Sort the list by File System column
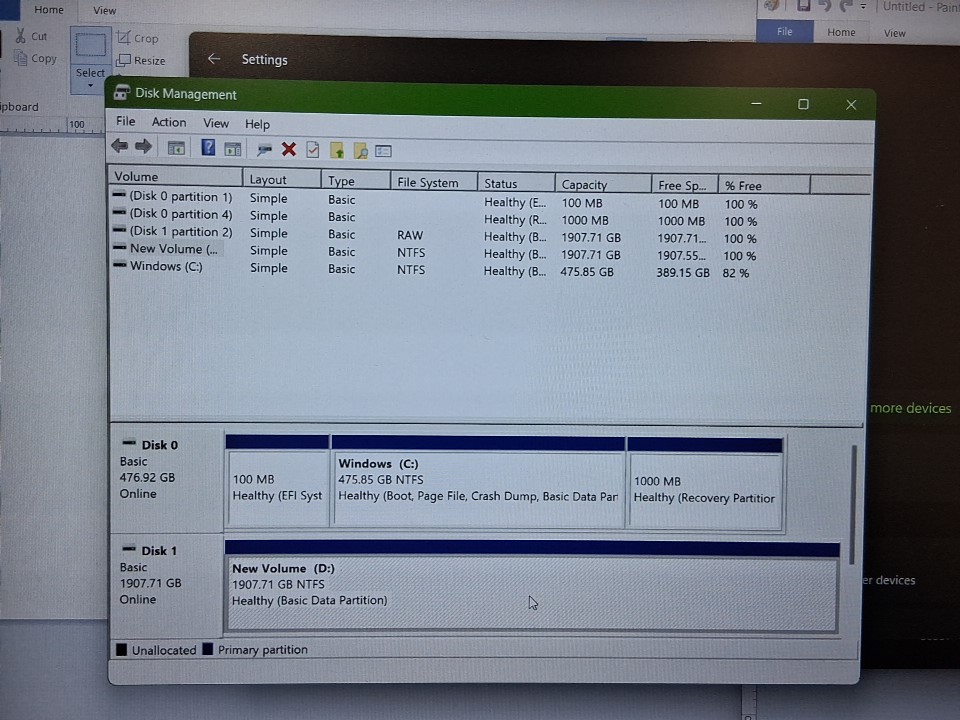This screenshot has height=720, width=960. tap(427, 183)
